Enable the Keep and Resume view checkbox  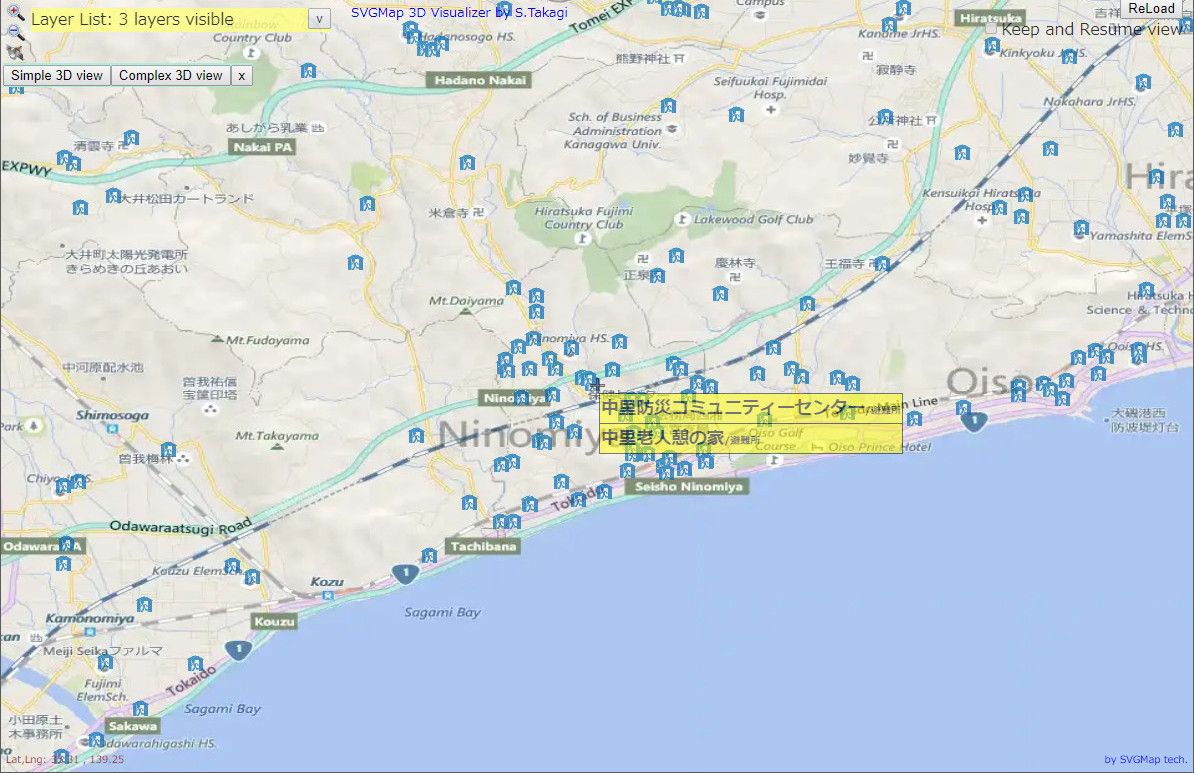991,28
